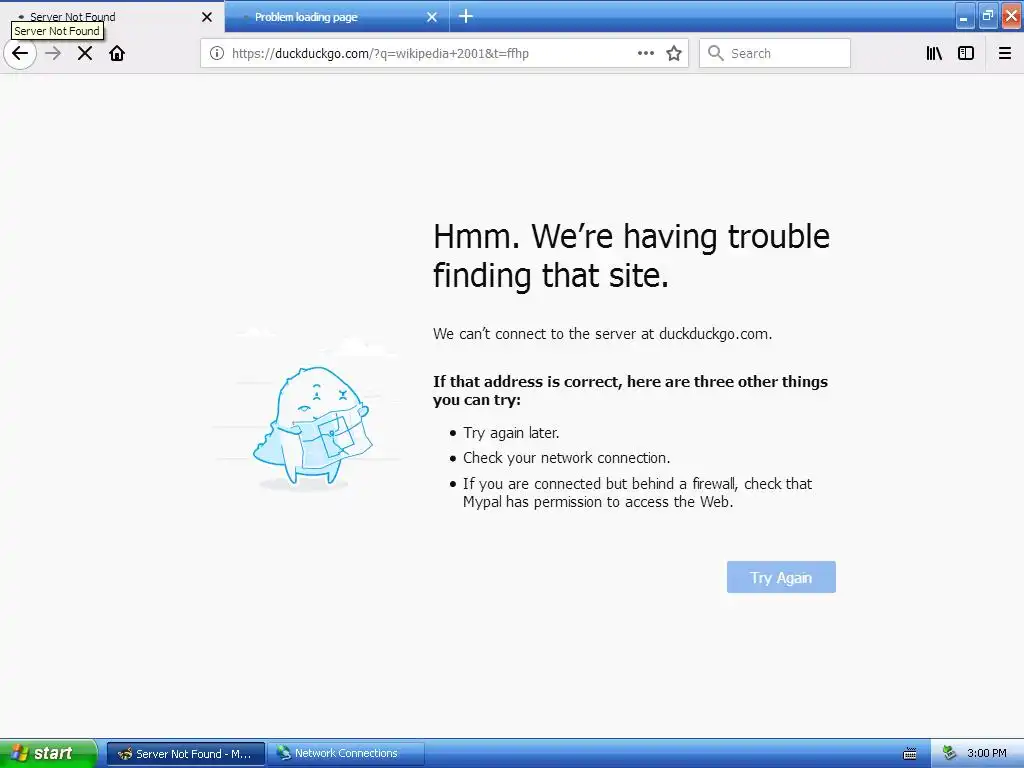
Task: Open the Library icon
Action: 934,53
